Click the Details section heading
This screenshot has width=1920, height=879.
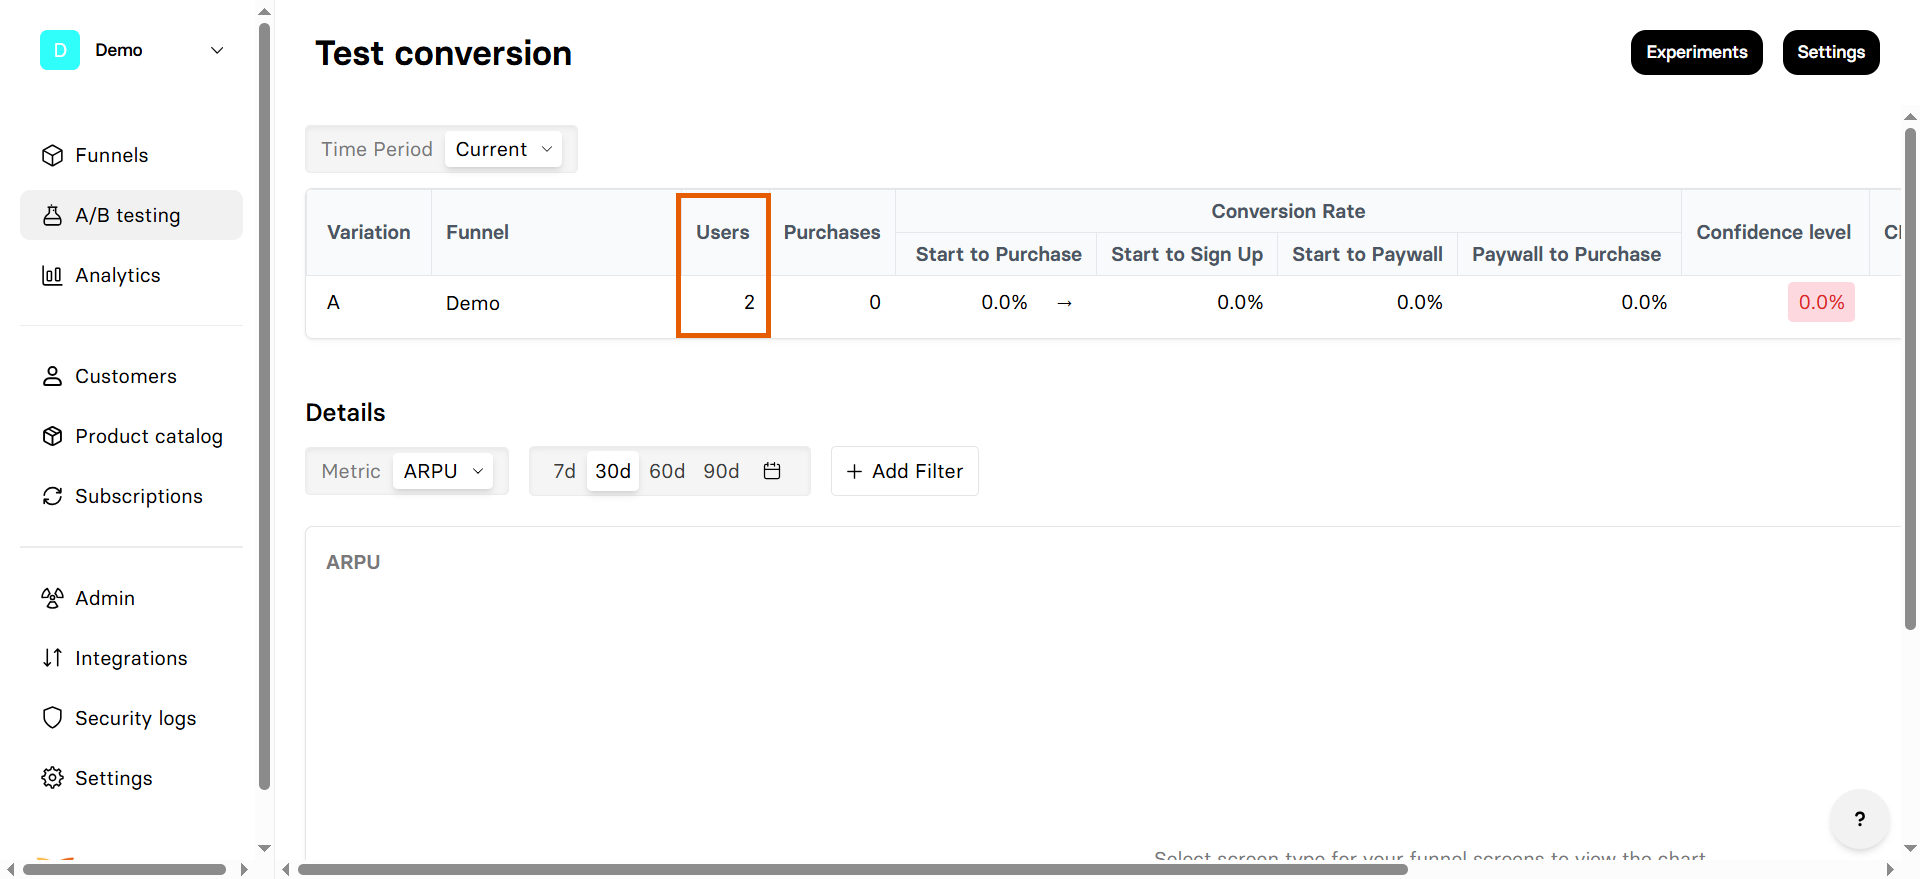point(345,412)
